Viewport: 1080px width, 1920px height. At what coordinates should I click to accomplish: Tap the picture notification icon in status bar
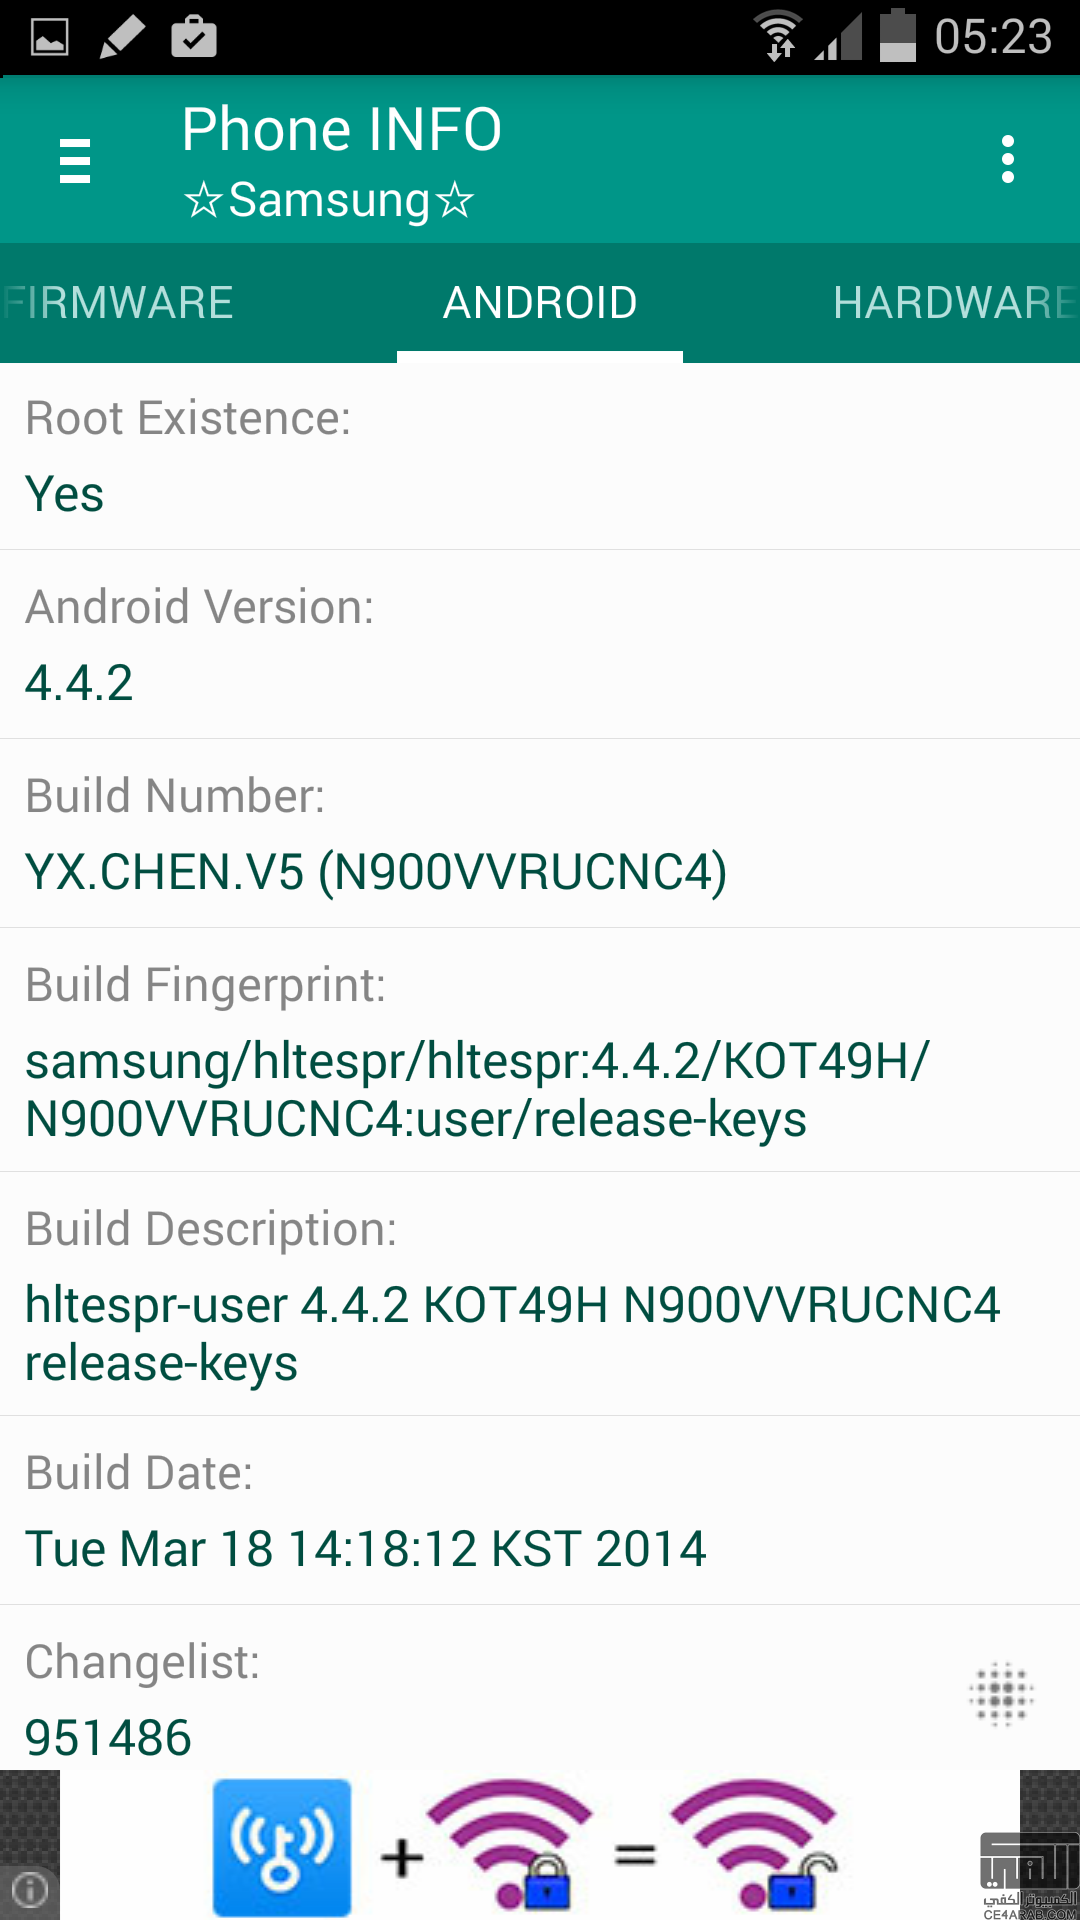(x=49, y=38)
